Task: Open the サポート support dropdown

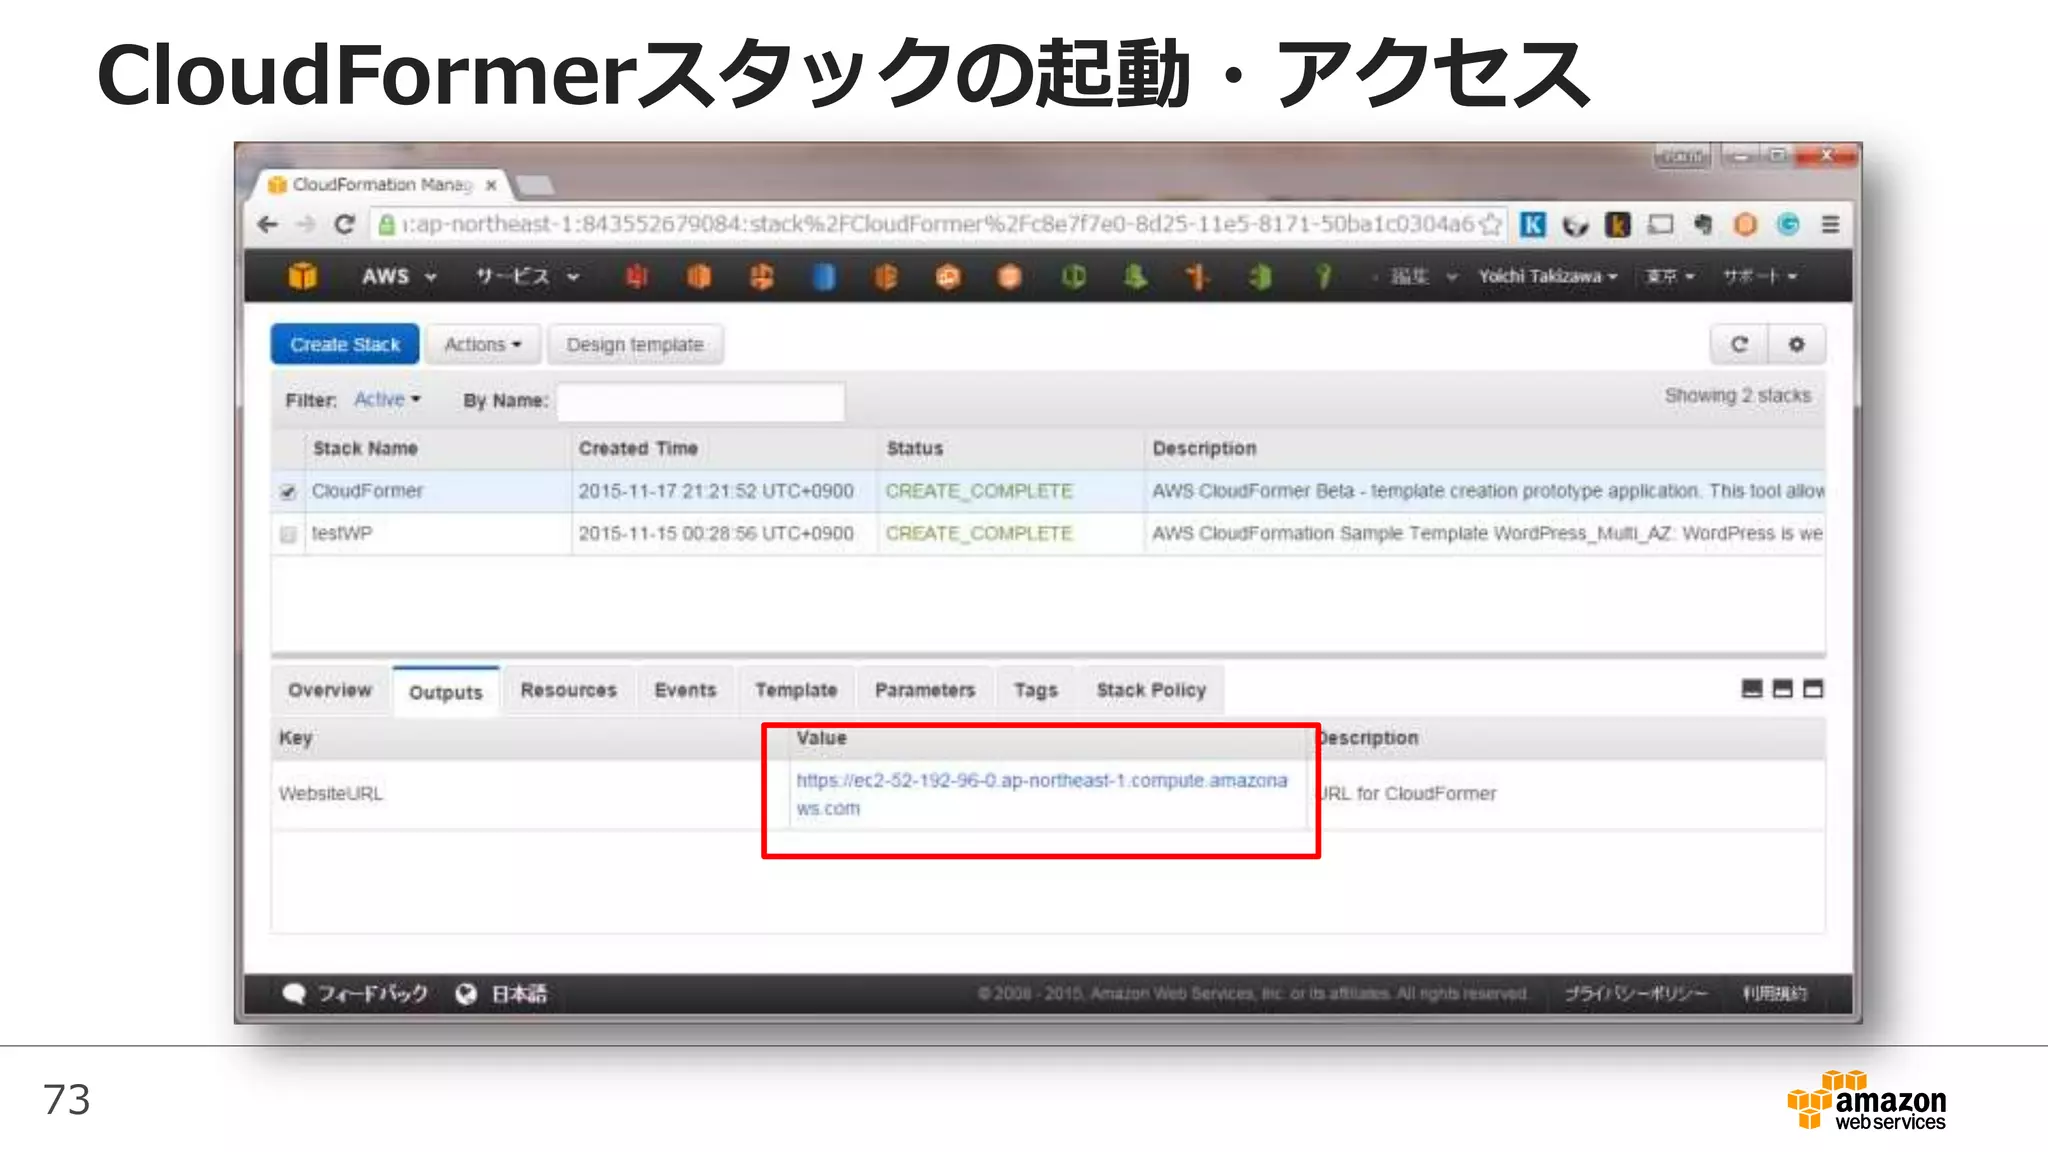Action: [1759, 276]
